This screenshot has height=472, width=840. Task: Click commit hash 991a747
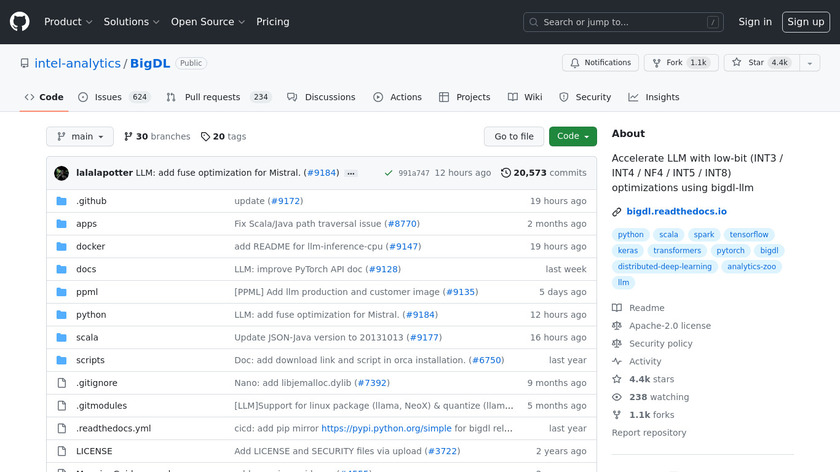pos(414,173)
